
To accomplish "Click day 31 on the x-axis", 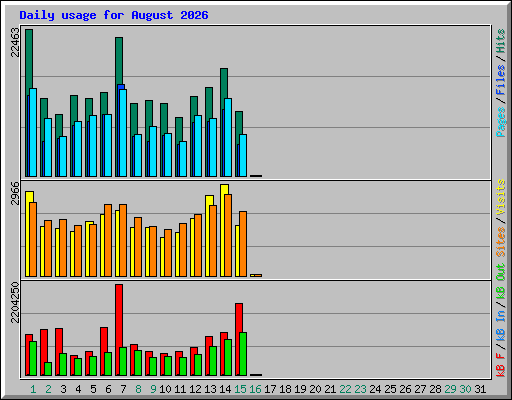I will click(480, 389).
